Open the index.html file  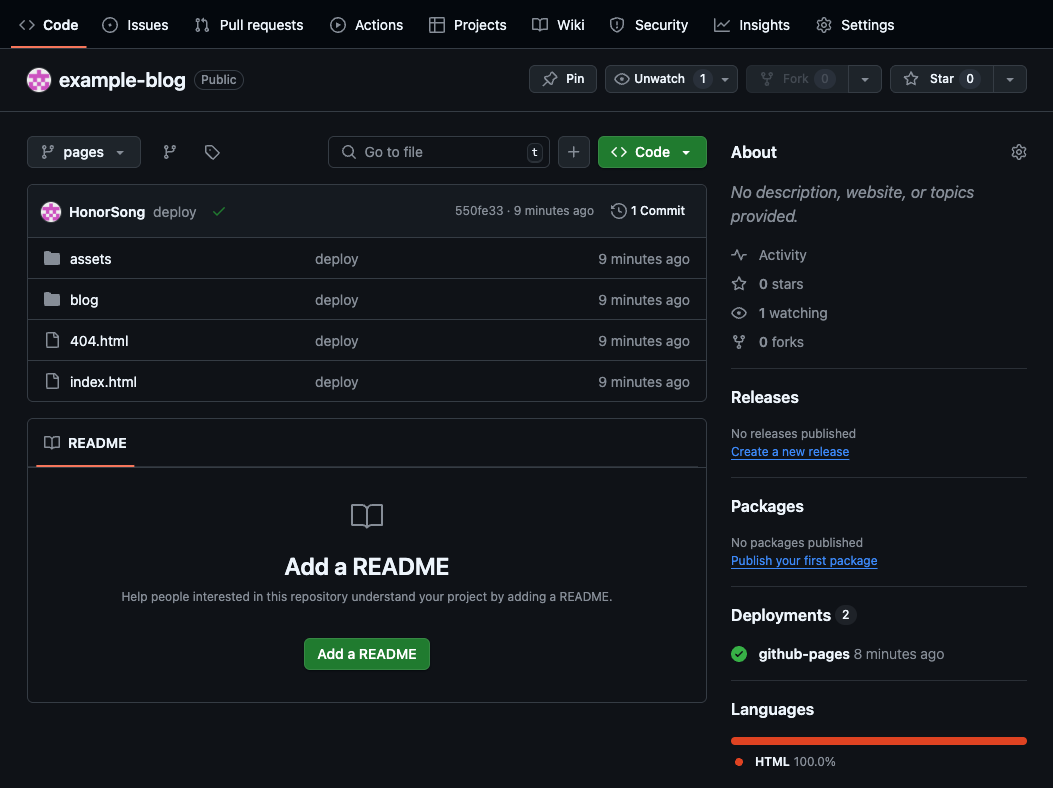103,382
